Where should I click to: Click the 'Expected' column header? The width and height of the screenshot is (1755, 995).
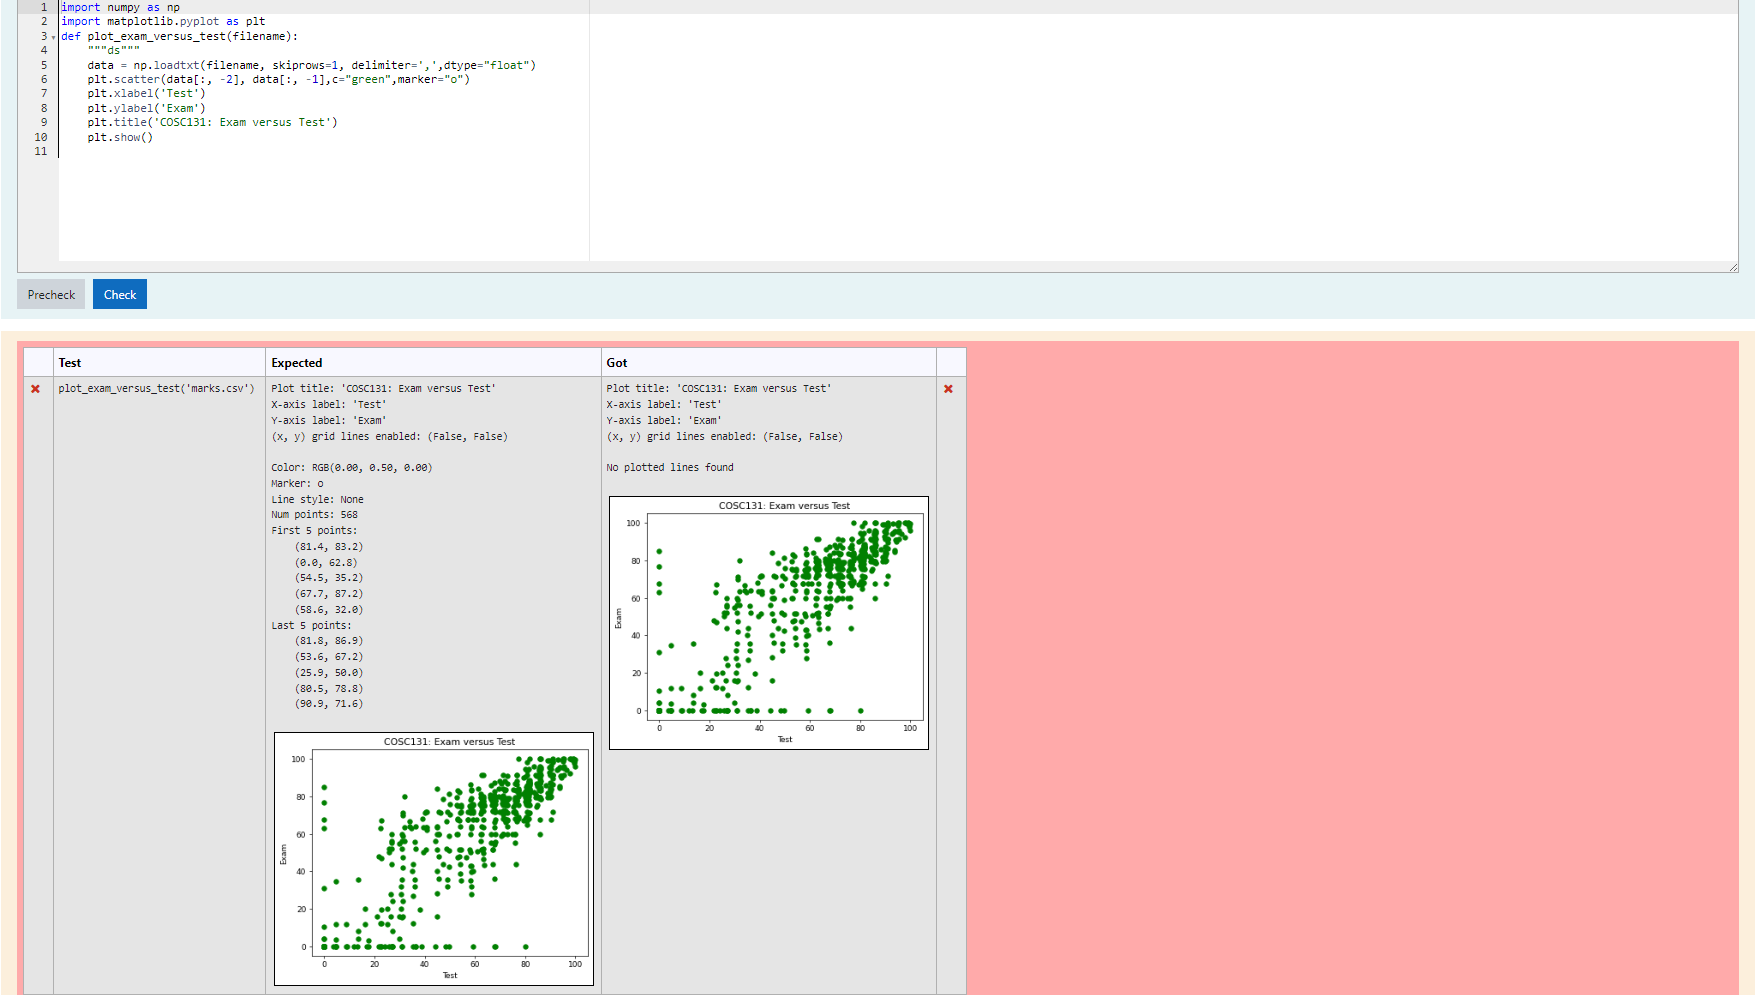tap(297, 363)
